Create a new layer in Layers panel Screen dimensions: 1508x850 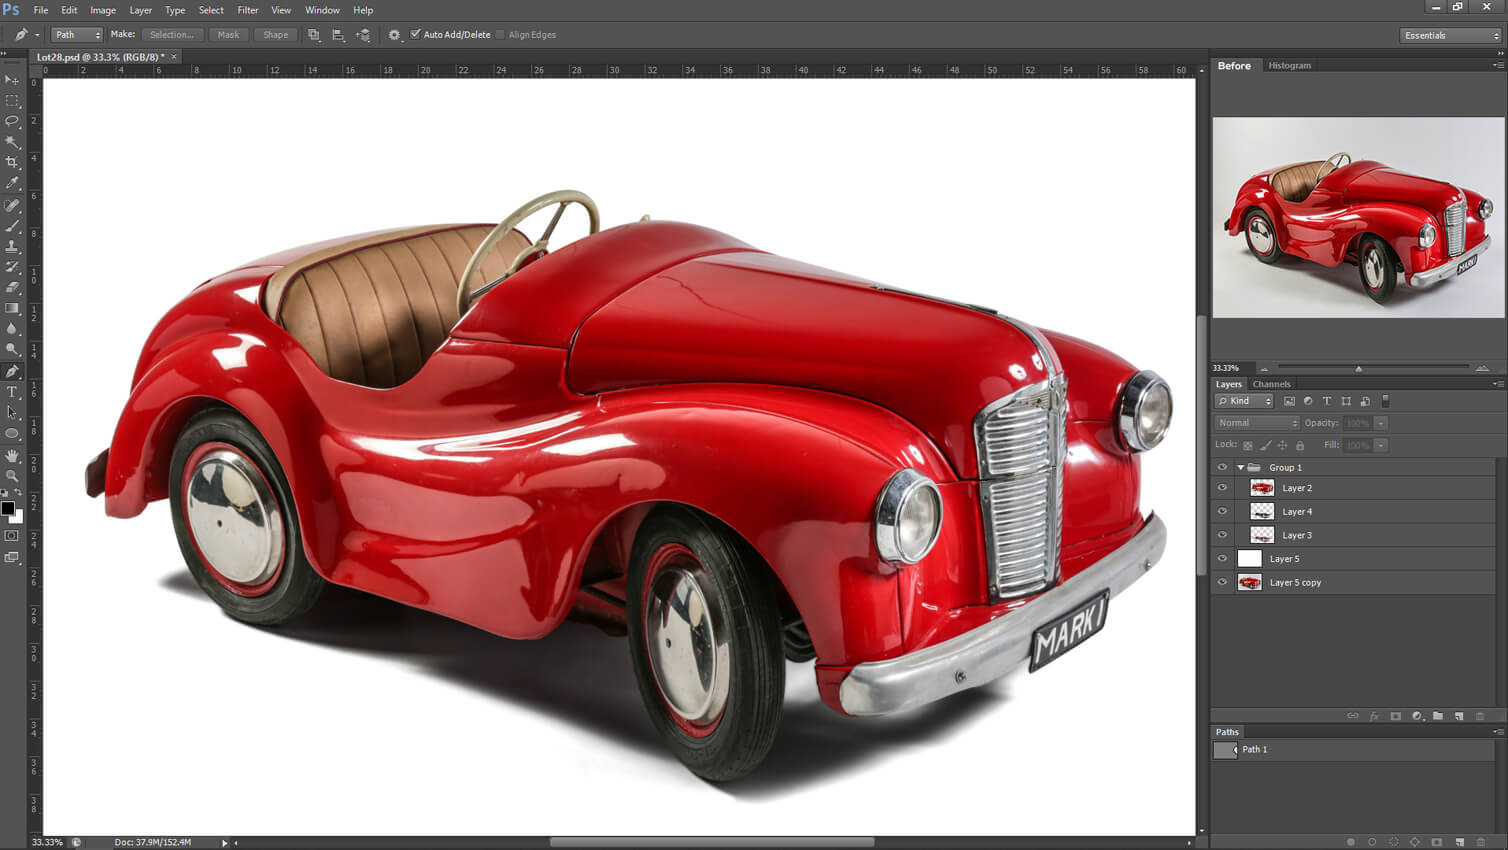[x=1459, y=716]
